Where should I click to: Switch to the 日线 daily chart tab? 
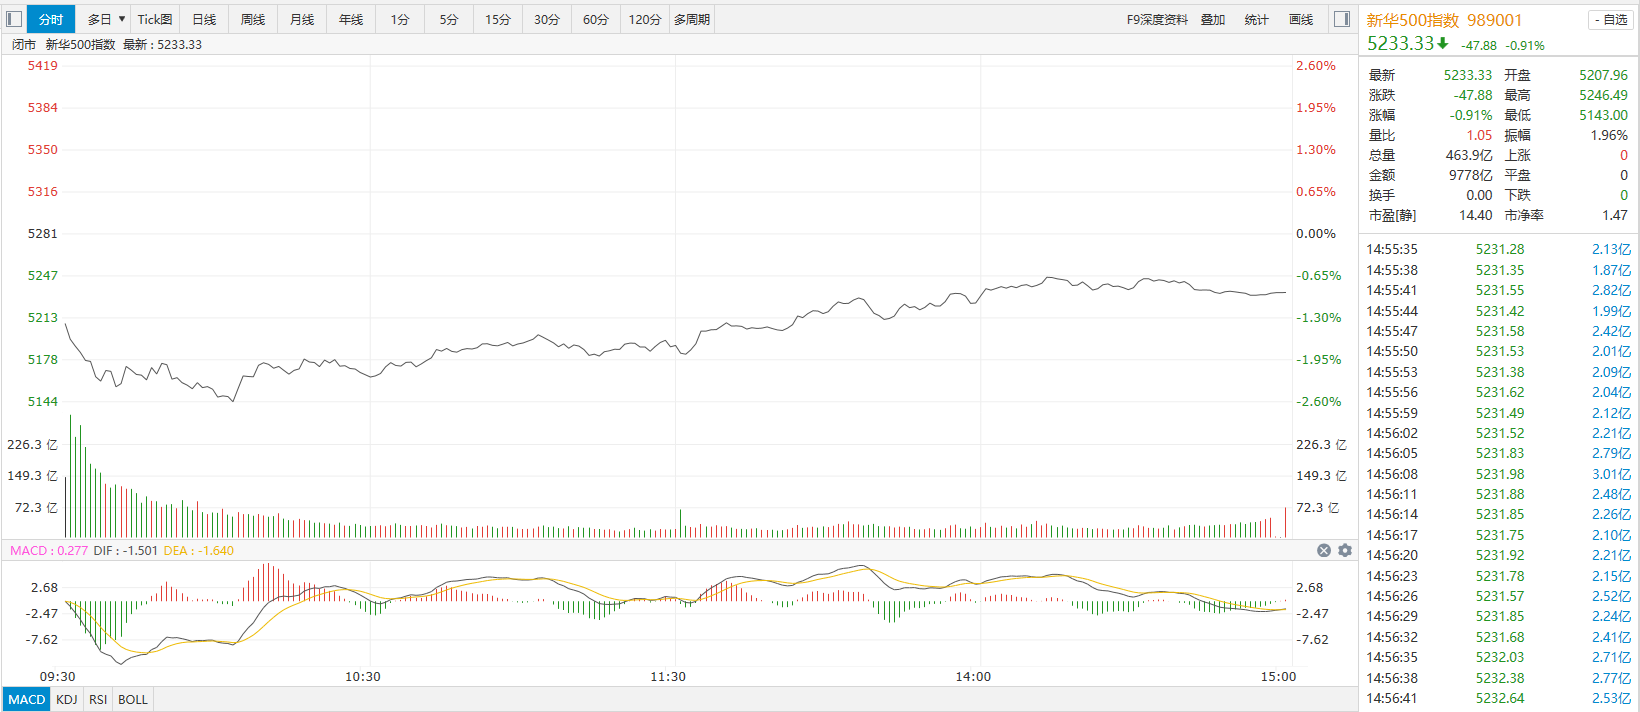click(204, 19)
